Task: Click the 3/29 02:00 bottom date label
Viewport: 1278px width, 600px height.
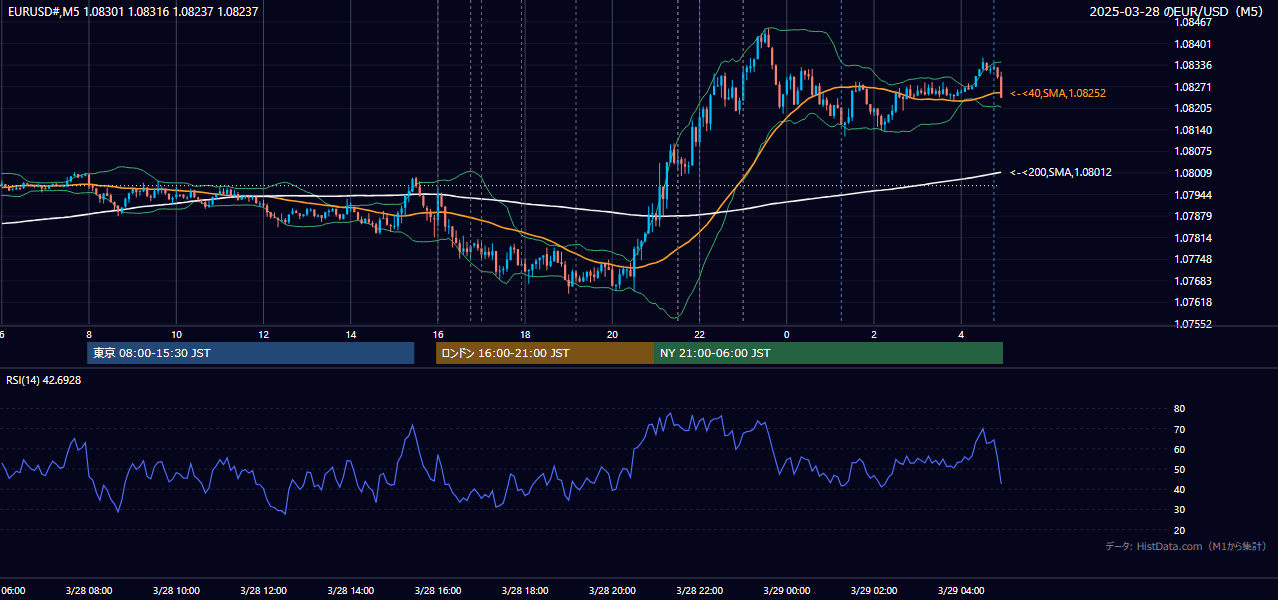Action: point(874,590)
